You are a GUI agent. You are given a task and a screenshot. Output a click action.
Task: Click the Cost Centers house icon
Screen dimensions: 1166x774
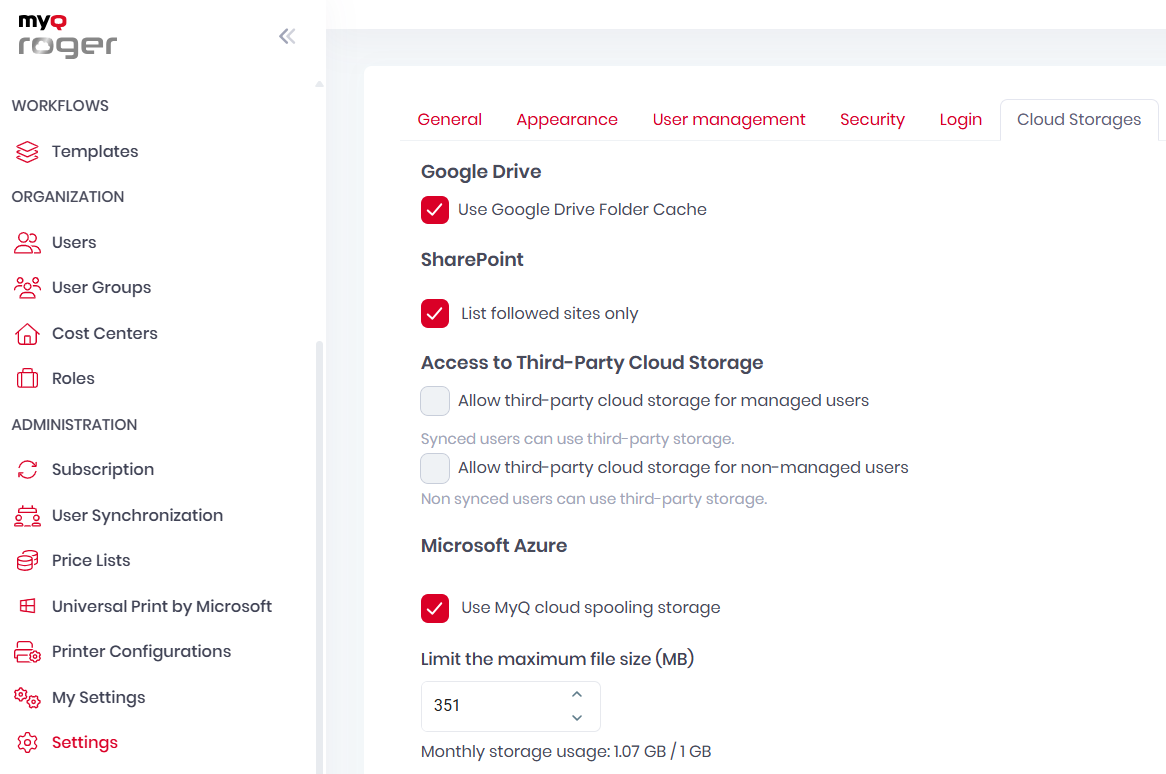(28, 334)
